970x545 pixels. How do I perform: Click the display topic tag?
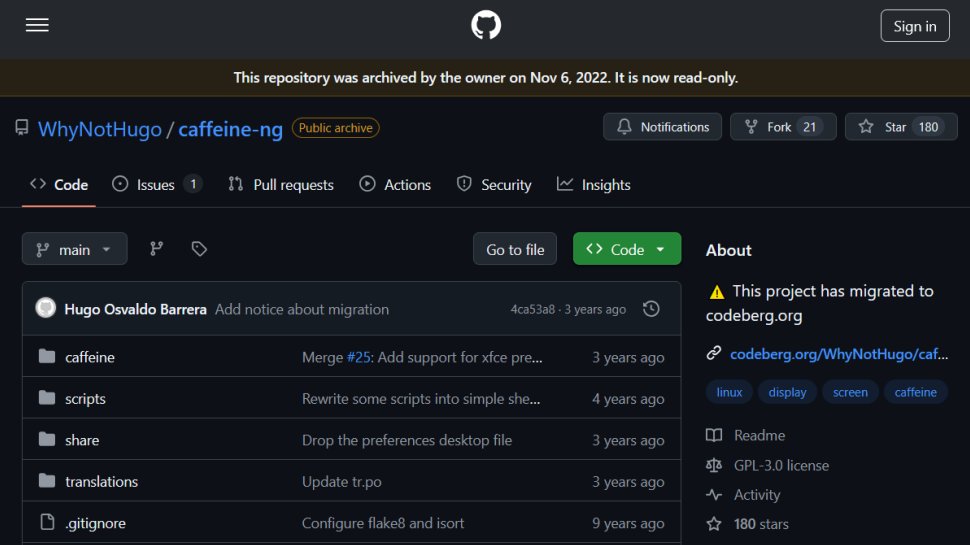click(x=787, y=392)
